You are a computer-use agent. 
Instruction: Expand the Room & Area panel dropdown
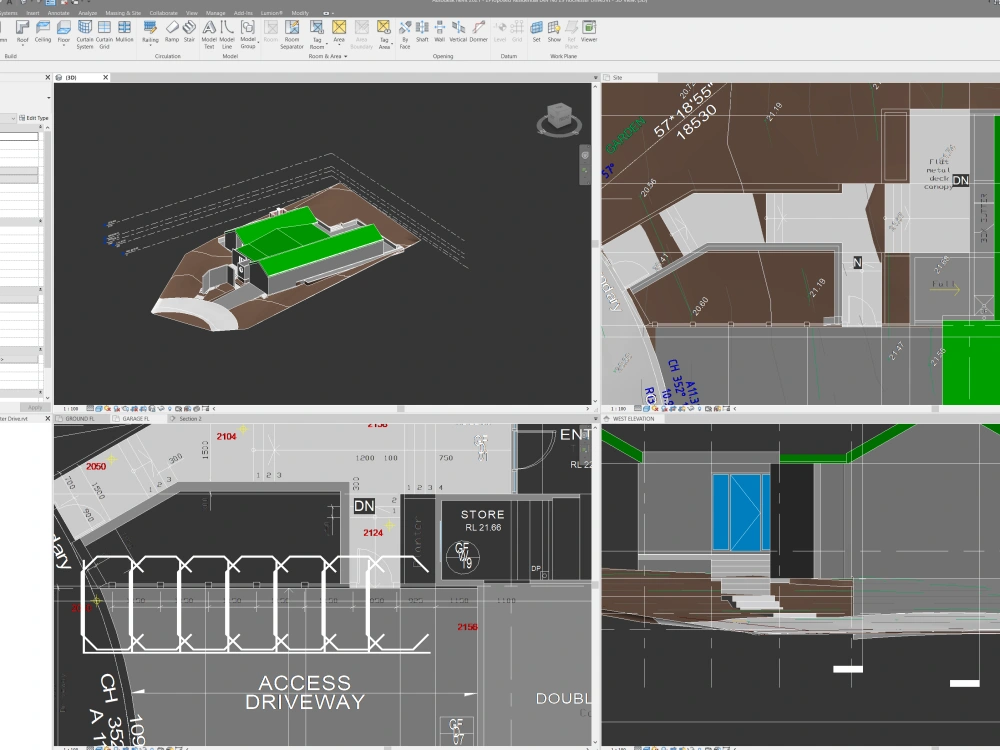click(x=345, y=56)
